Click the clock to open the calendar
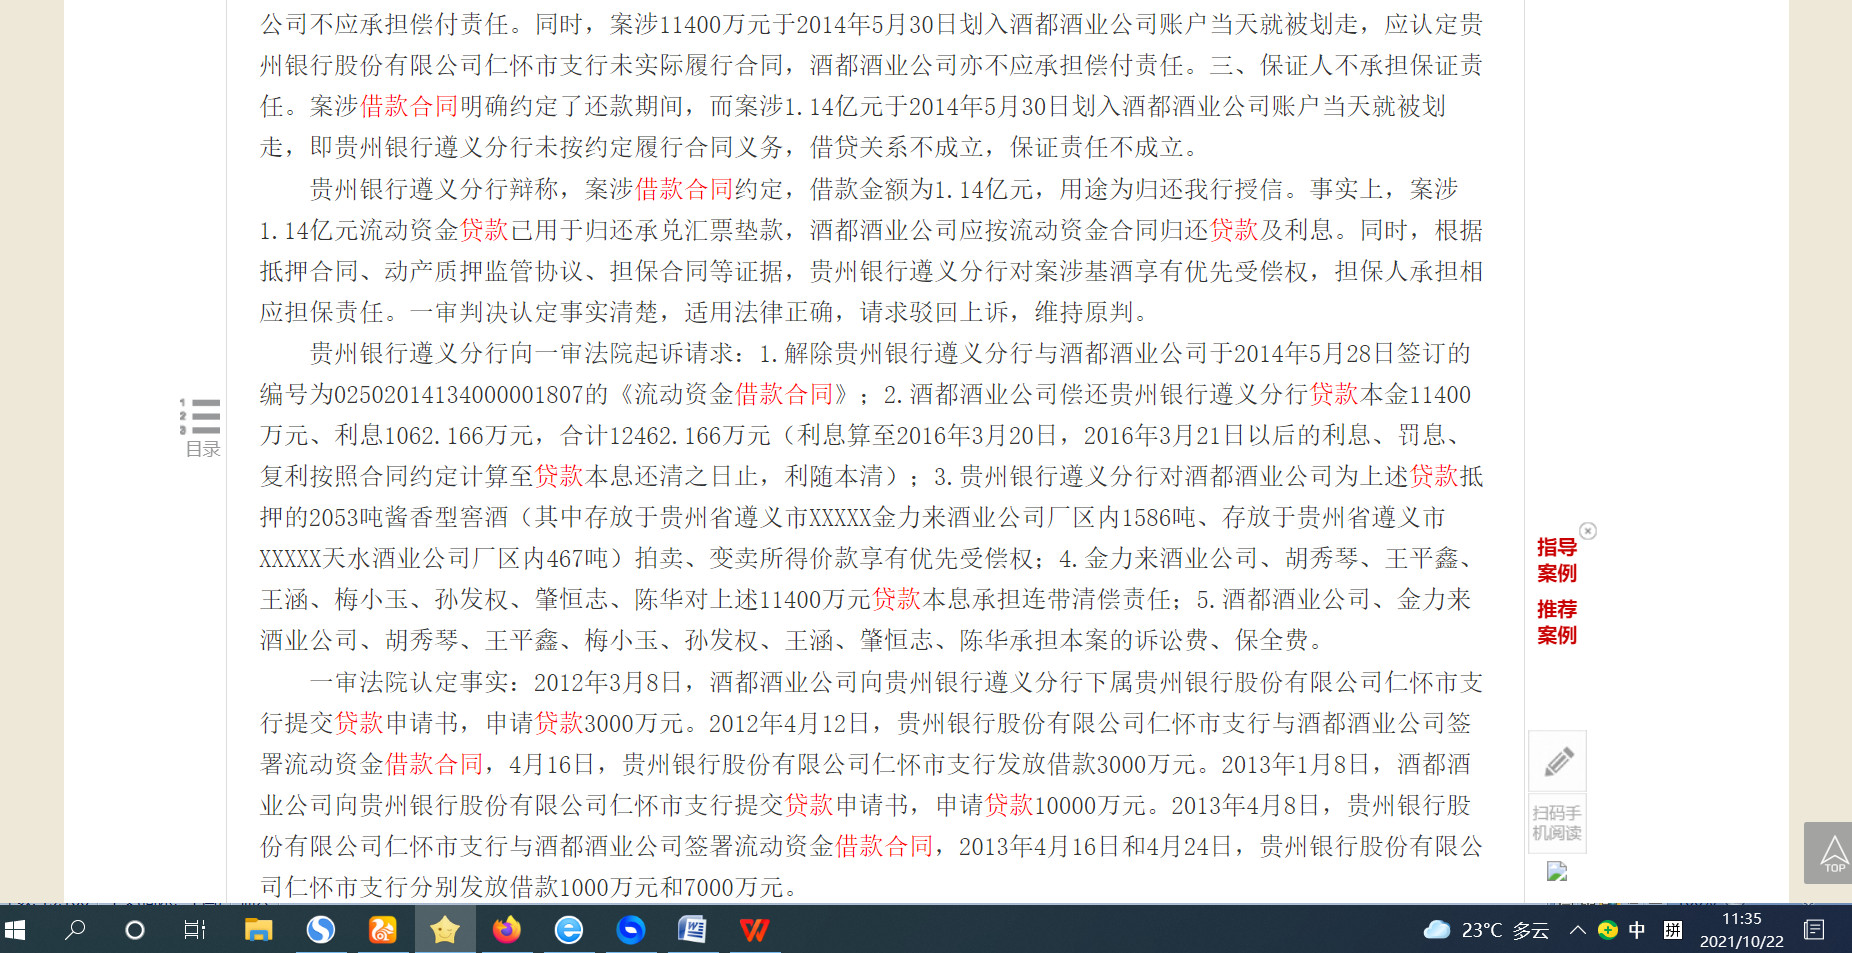Screen dimensions: 1852x953 1743,931
